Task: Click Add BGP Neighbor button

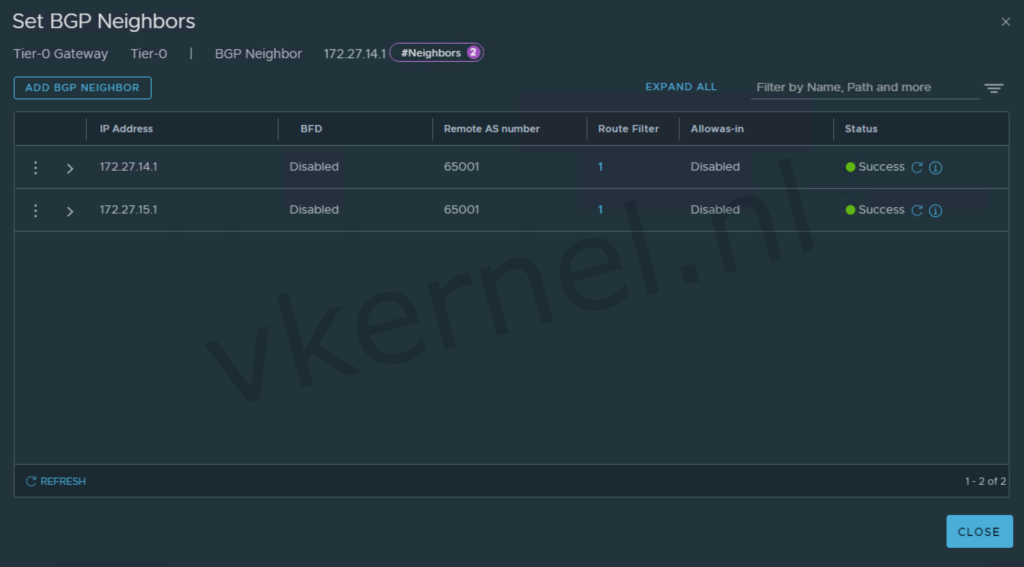Action: pyautogui.click(x=82, y=88)
